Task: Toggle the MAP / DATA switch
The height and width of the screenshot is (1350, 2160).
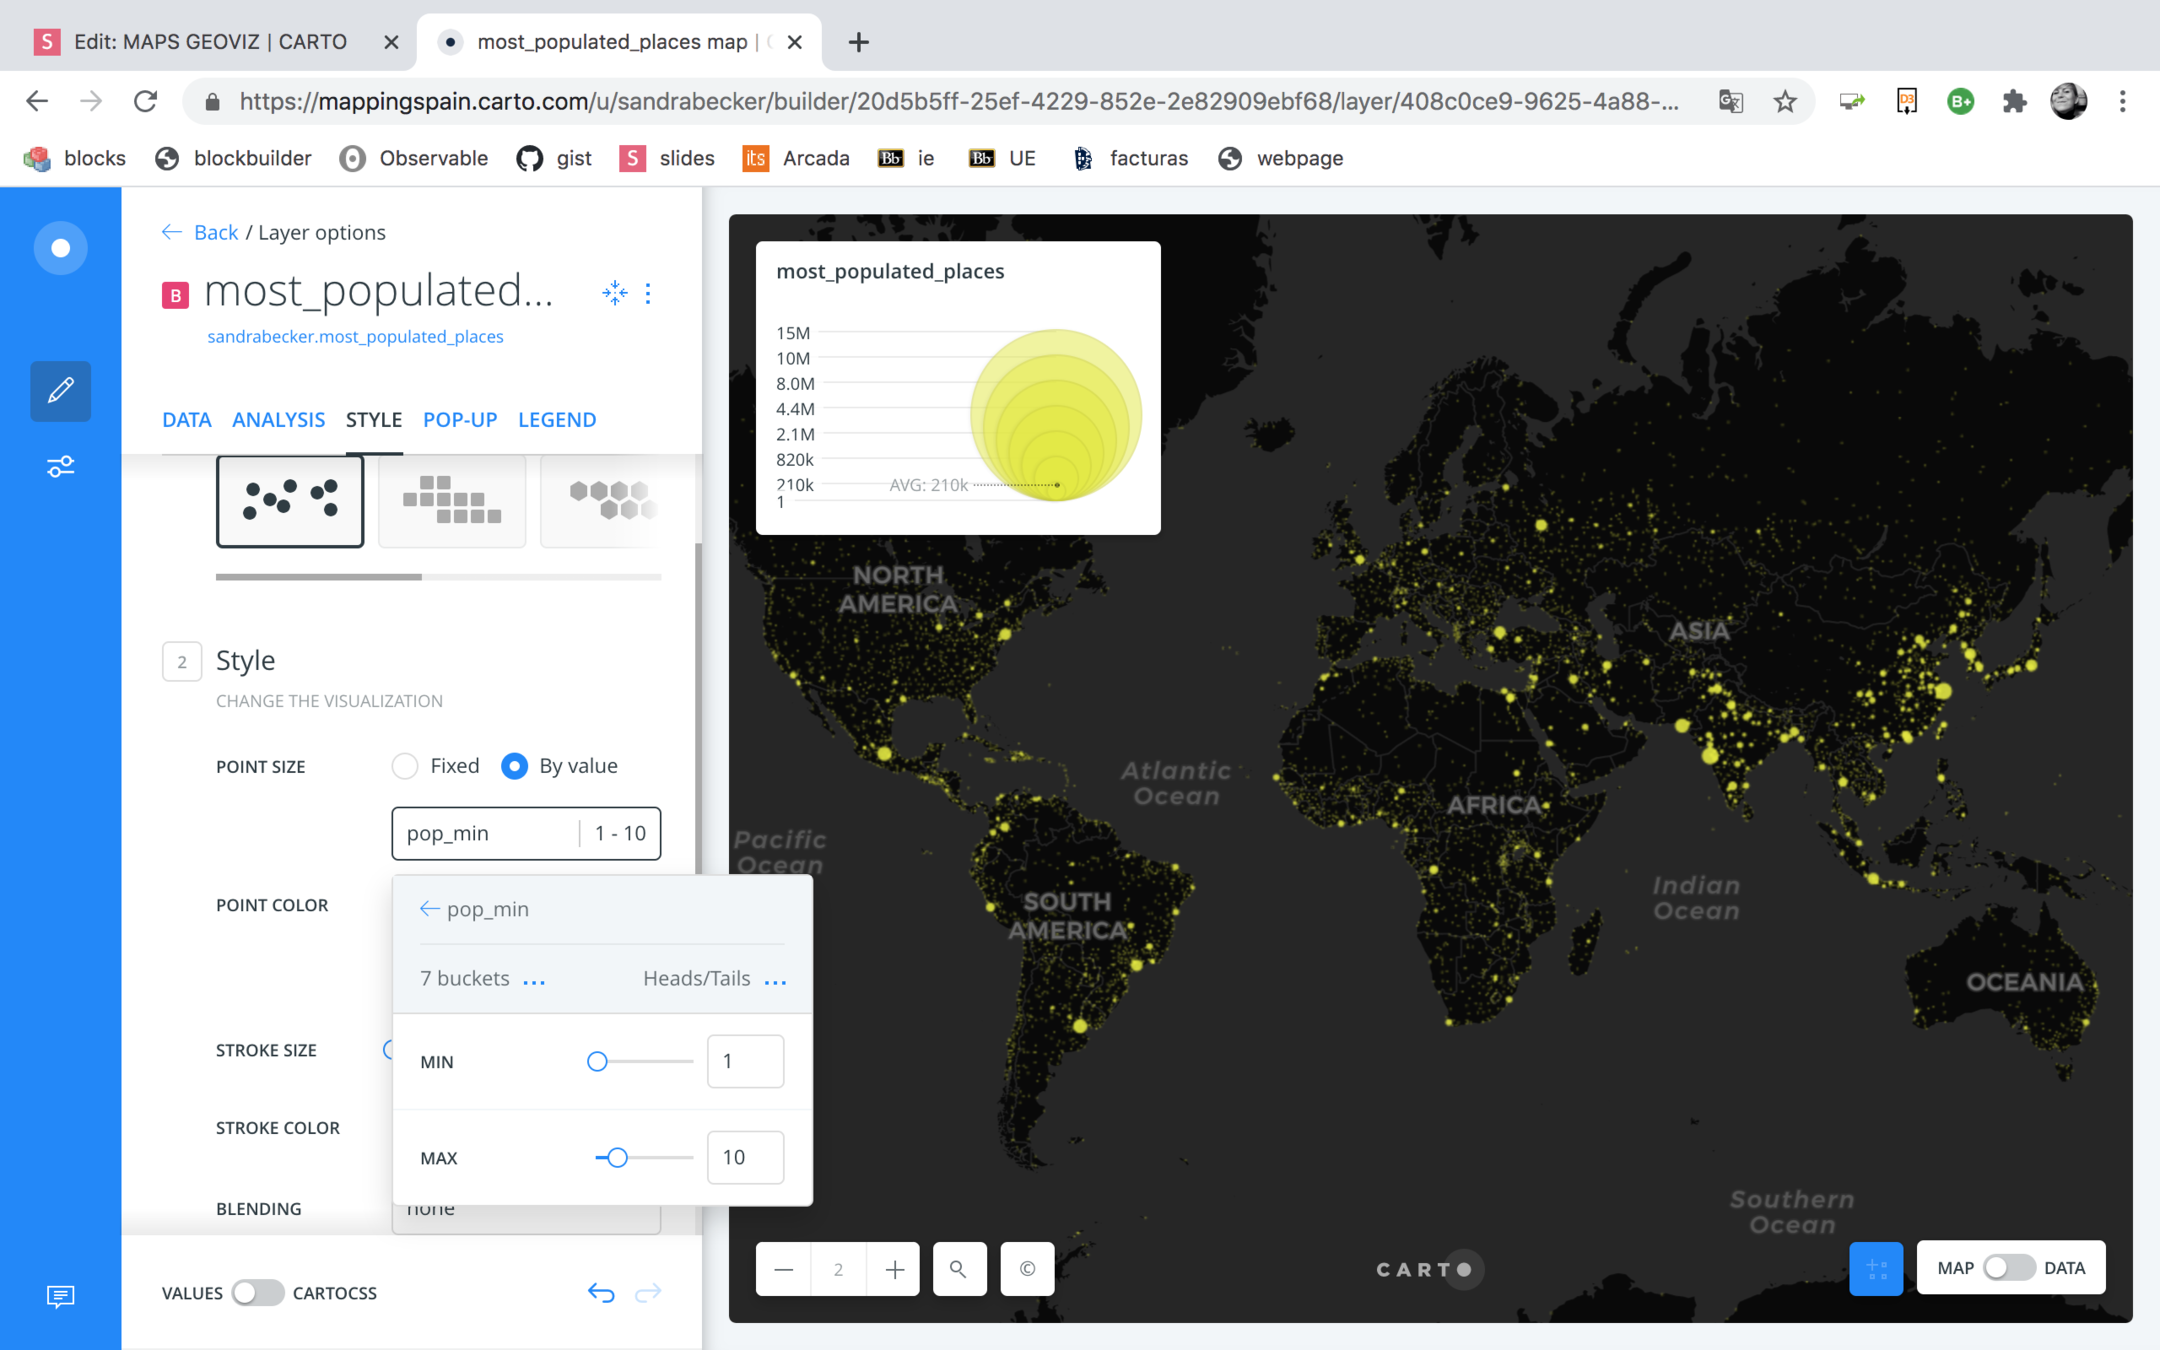Action: tap(2008, 1268)
